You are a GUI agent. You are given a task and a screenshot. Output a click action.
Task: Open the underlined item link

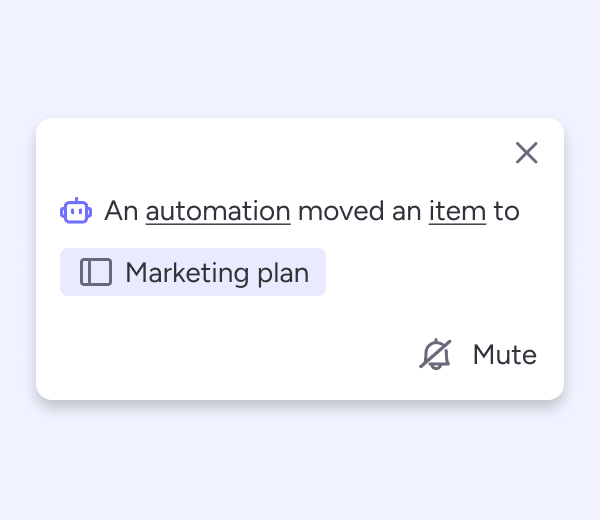457,211
